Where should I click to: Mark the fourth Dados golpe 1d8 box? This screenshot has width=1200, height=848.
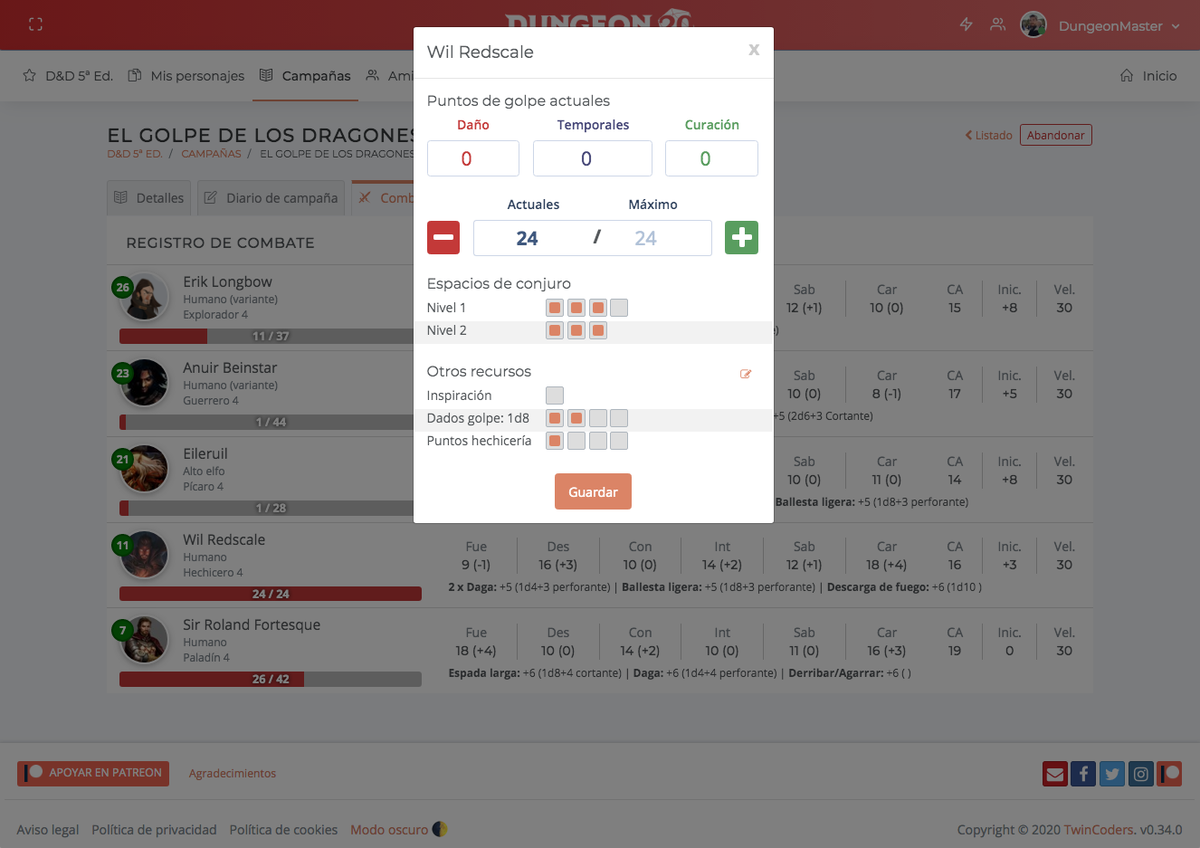[x=619, y=418]
